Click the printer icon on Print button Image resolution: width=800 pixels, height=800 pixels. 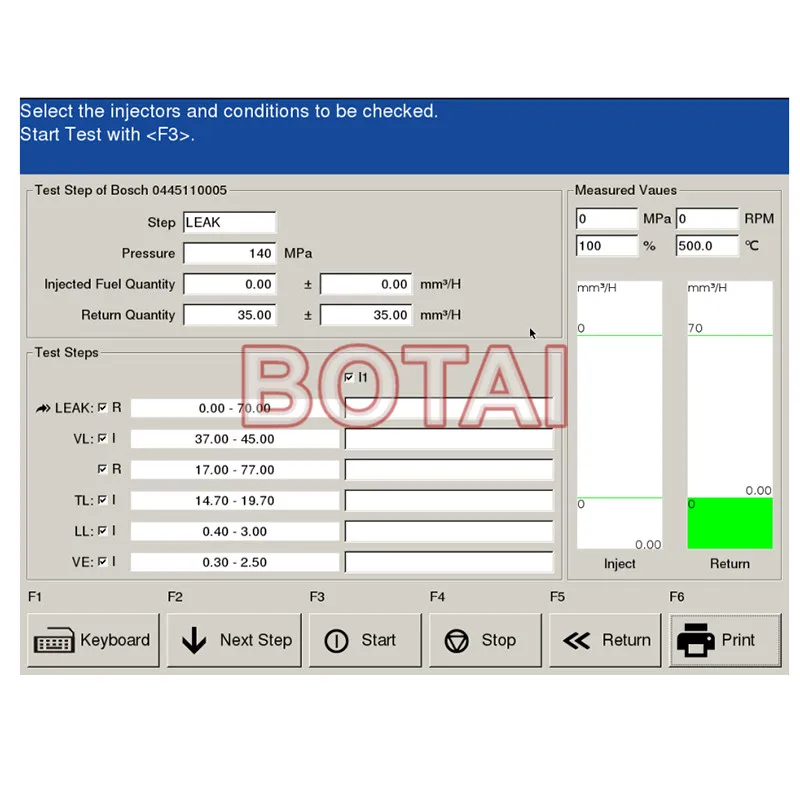(695, 640)
